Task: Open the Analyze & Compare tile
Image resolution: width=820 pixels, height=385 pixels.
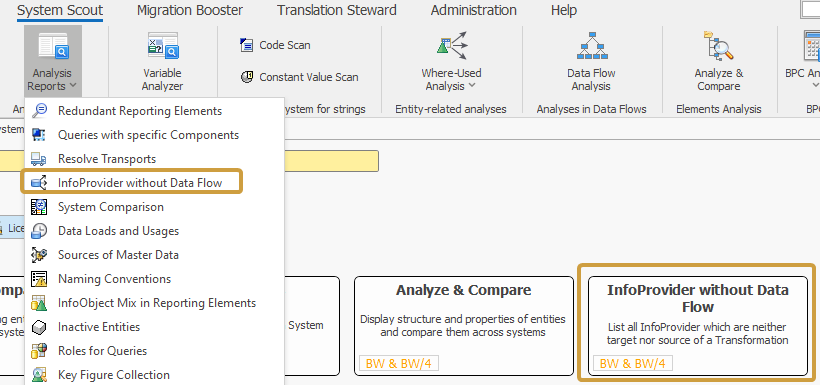Action: tap(464, 326)
